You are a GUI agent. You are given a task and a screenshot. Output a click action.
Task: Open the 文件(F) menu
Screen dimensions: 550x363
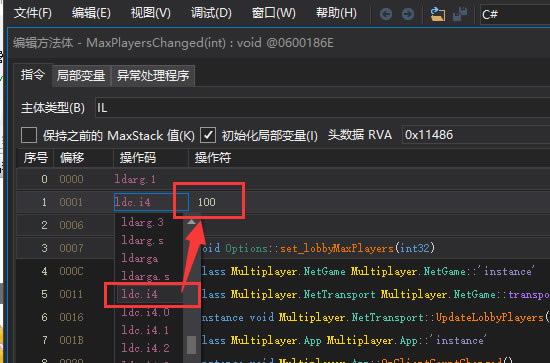tap(33, 14)
